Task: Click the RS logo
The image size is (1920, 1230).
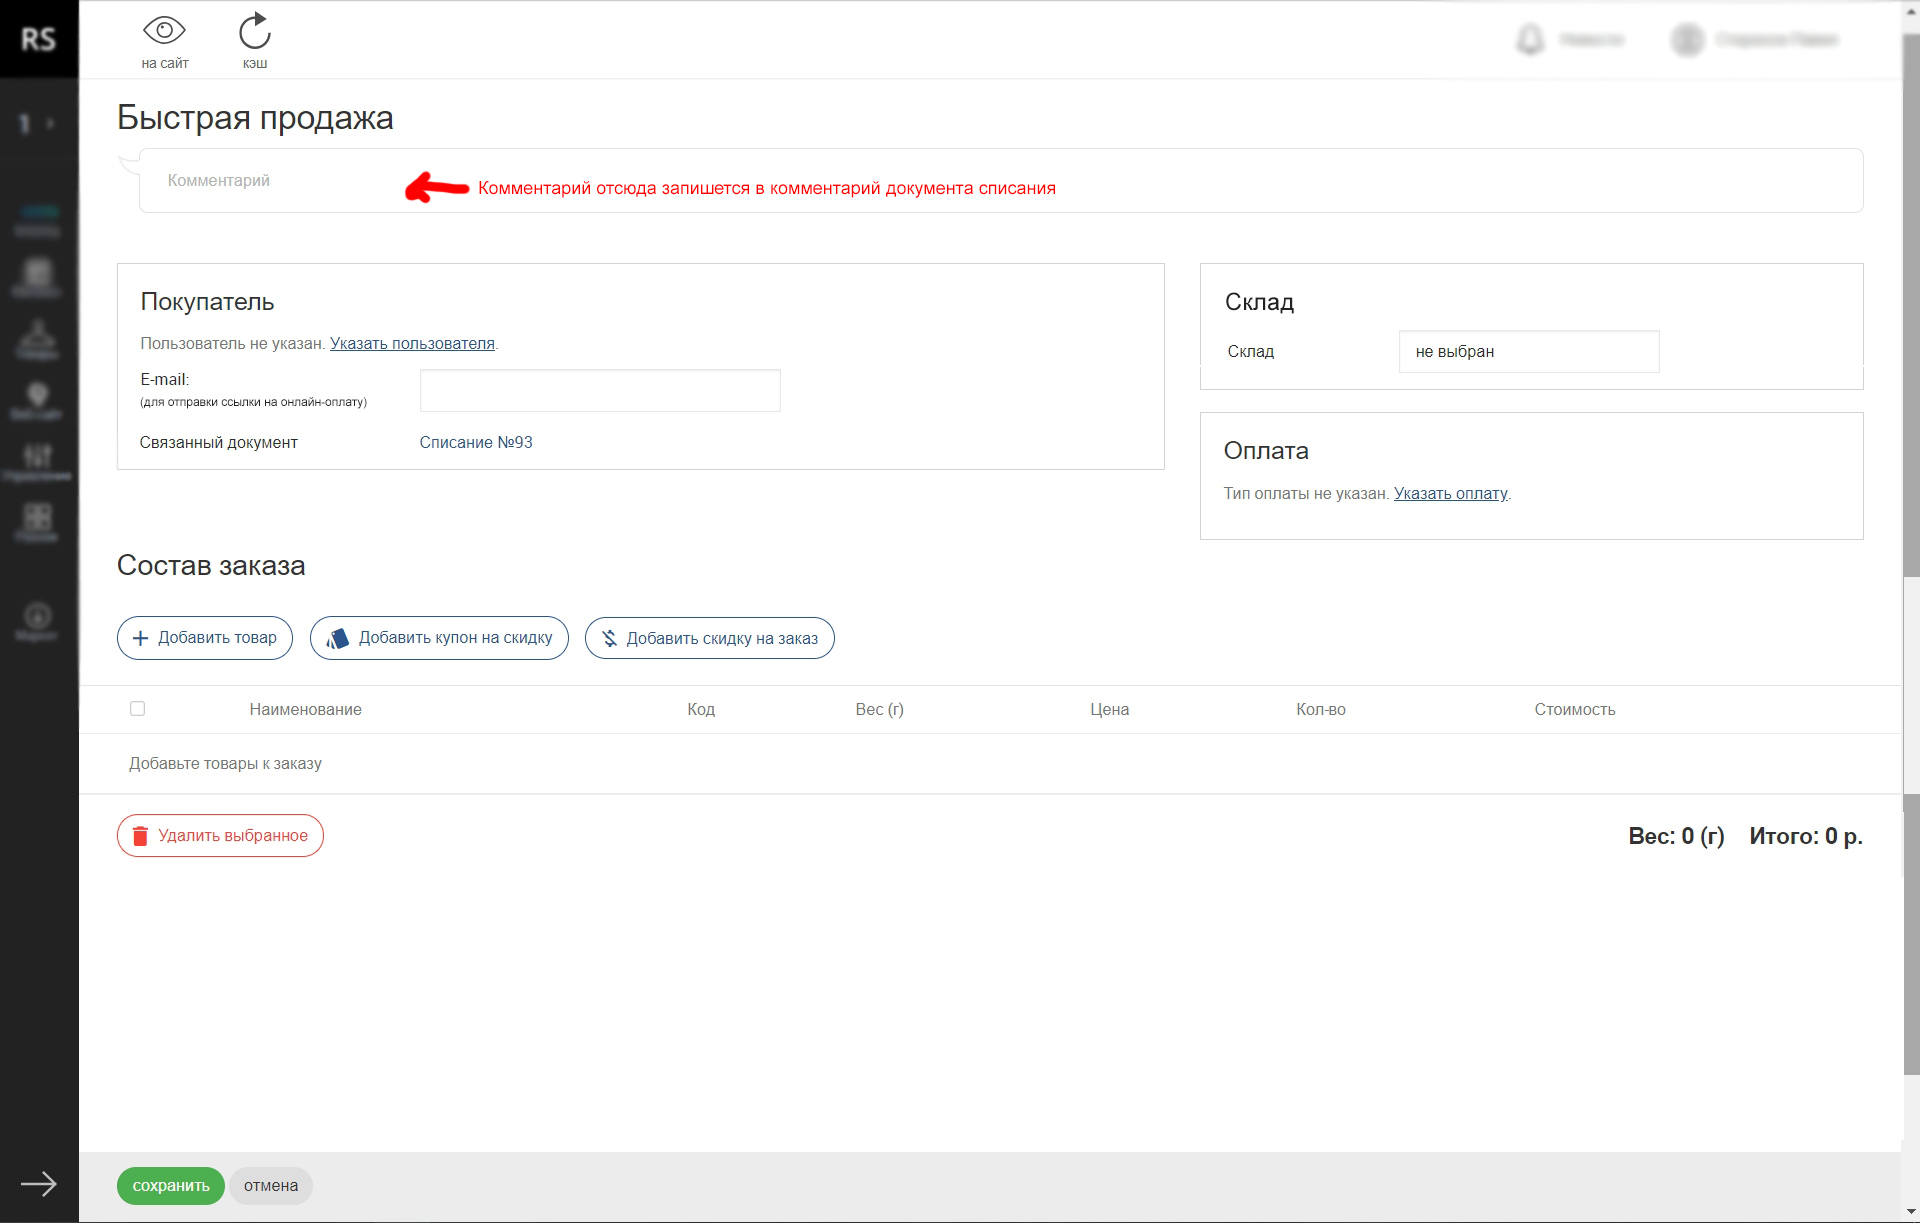Action: [38, 39]
